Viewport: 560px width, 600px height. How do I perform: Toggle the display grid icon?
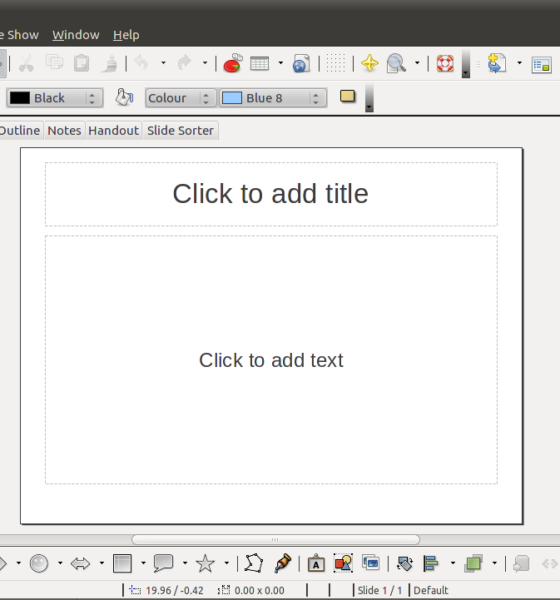336,63
